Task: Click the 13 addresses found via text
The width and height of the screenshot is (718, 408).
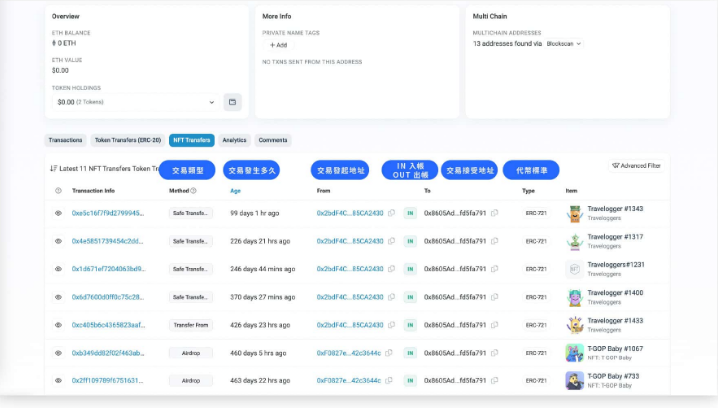Action: 507,44
